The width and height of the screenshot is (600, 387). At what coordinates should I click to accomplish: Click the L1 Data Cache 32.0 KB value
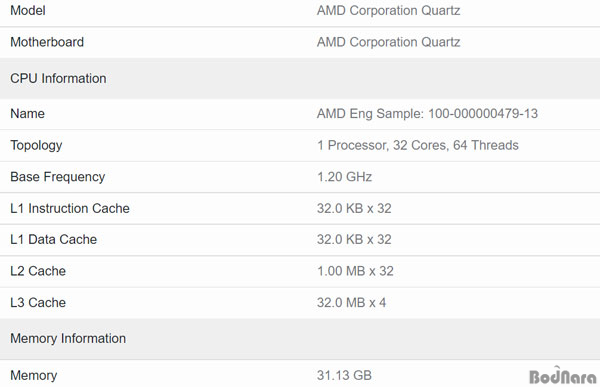354,239
